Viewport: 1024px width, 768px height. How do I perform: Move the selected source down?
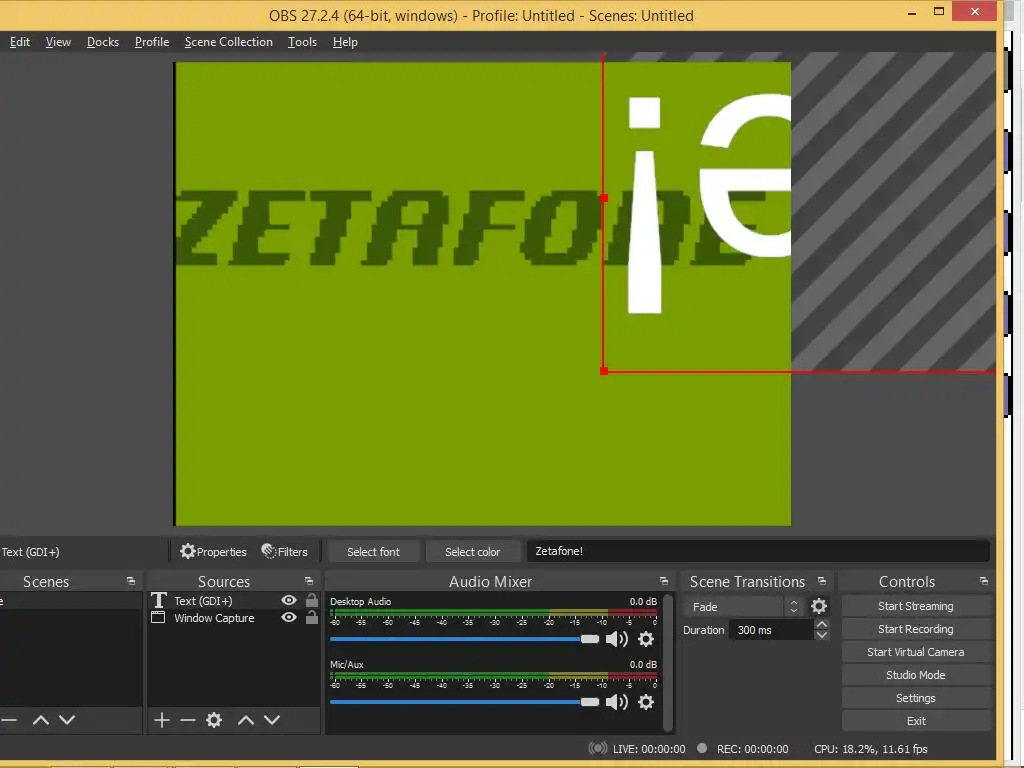click(272, 720)
